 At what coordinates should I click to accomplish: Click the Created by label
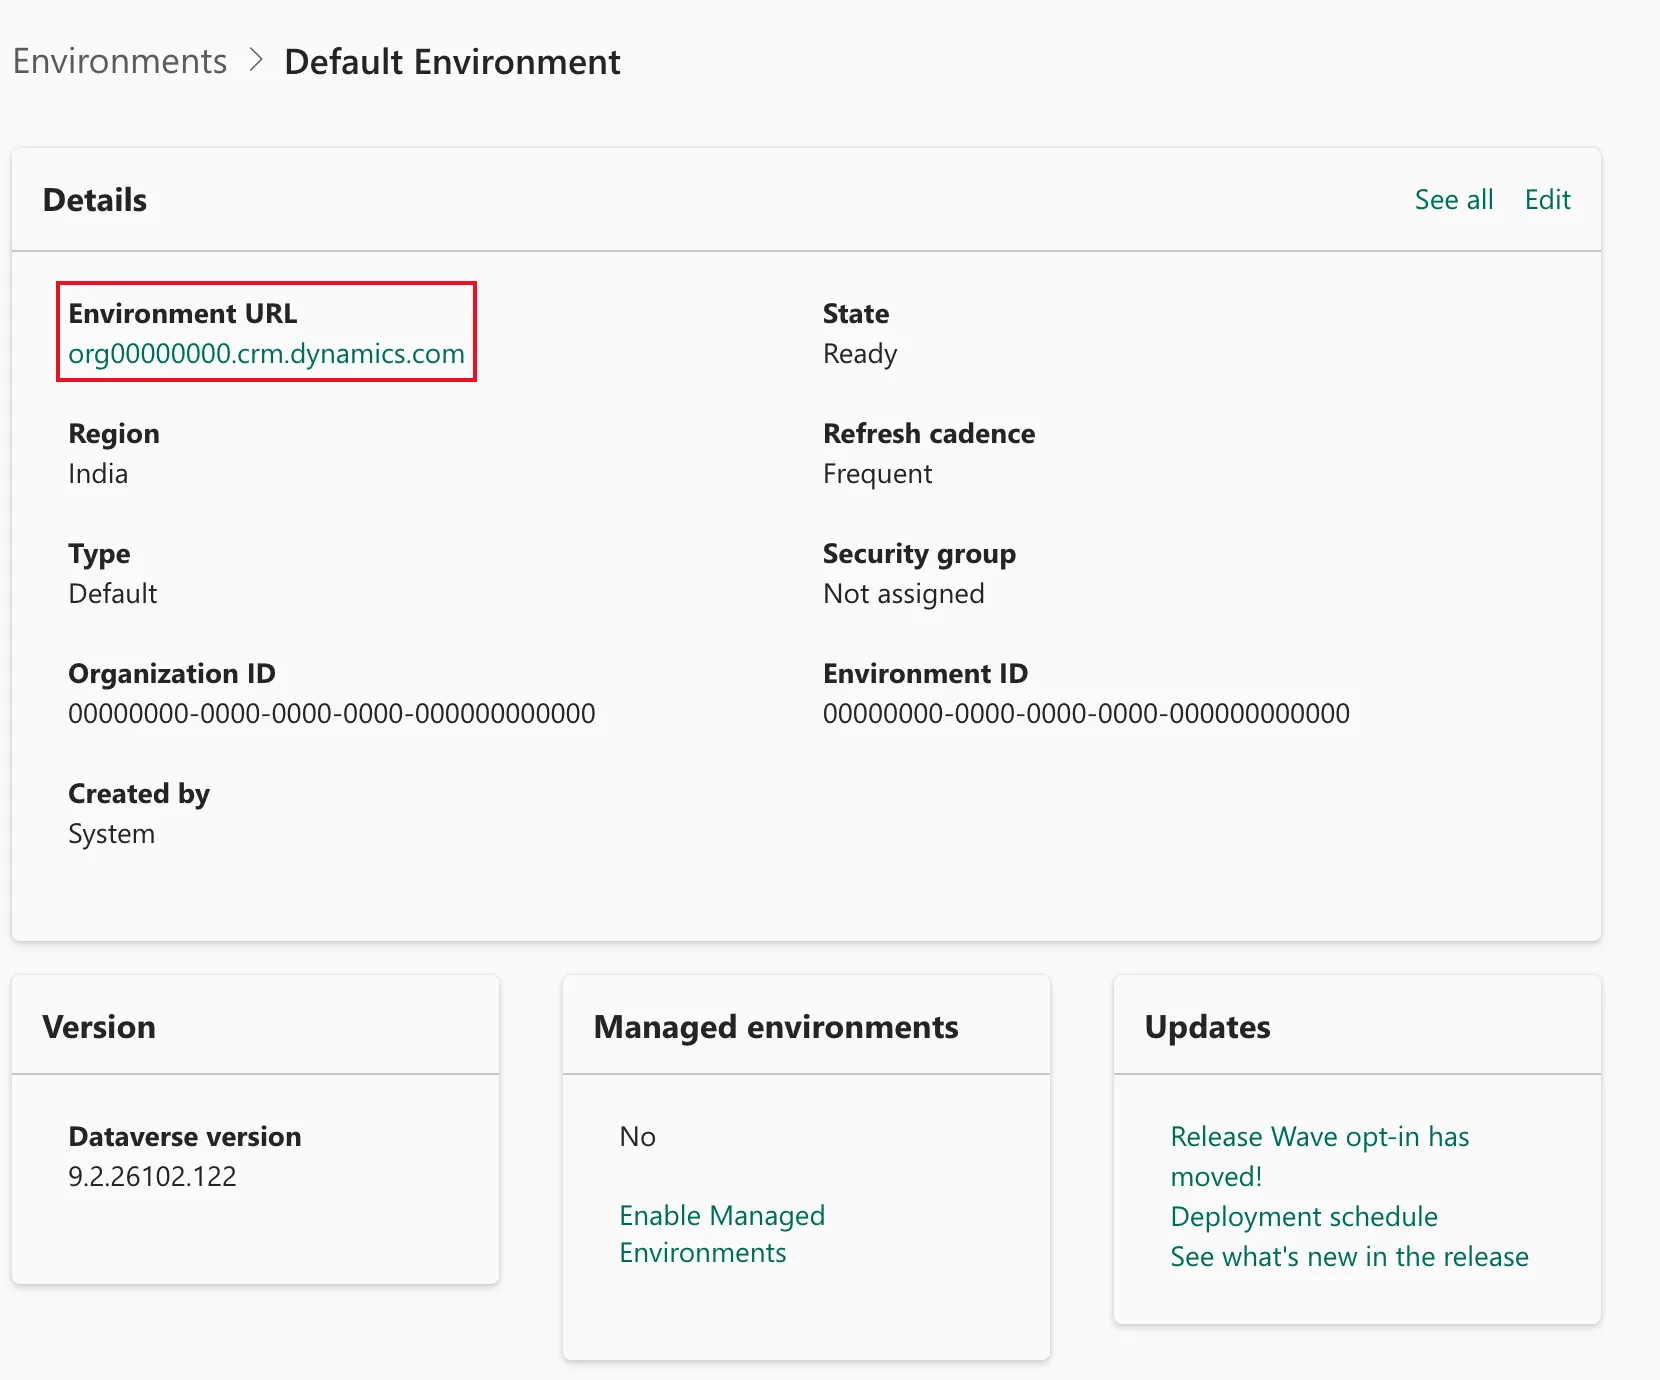coord(139,794)
